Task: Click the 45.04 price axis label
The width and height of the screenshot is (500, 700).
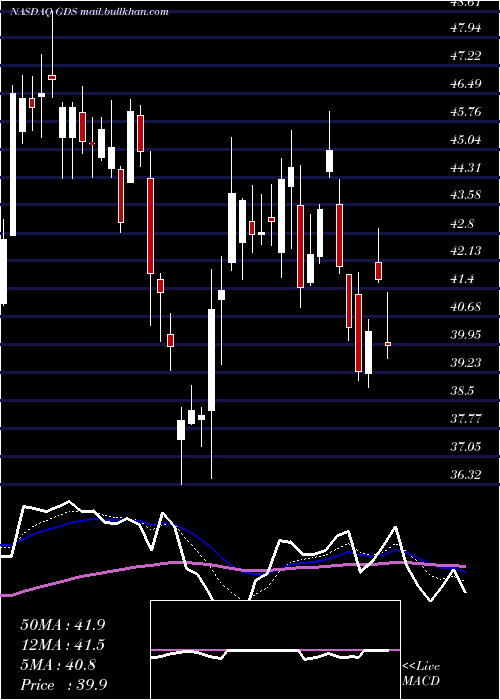Action: pyautogui.click(x=466, y=140)
